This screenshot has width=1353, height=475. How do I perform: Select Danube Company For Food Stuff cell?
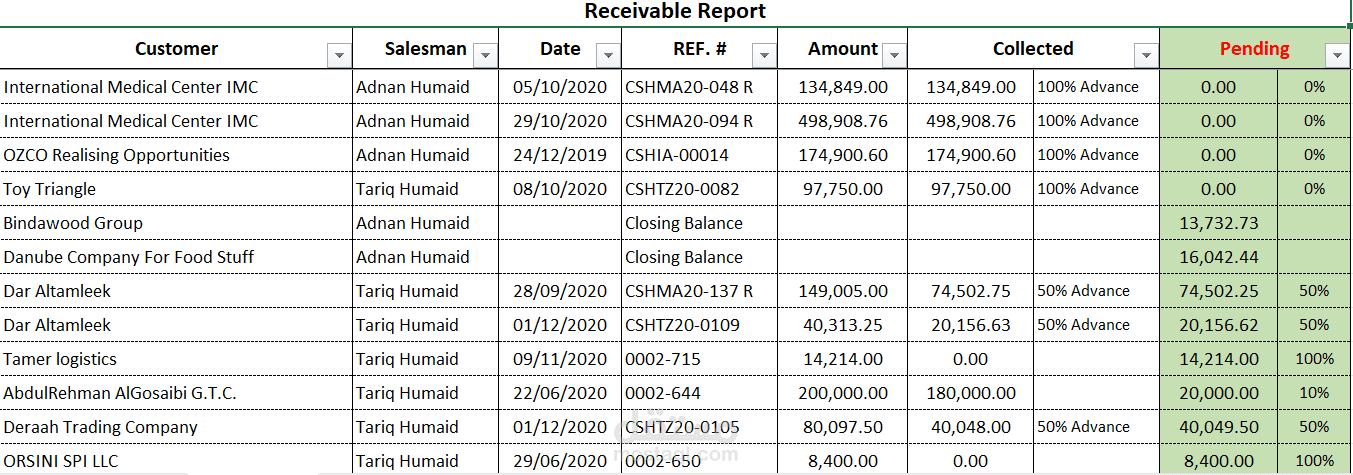(x=129, y=257)
